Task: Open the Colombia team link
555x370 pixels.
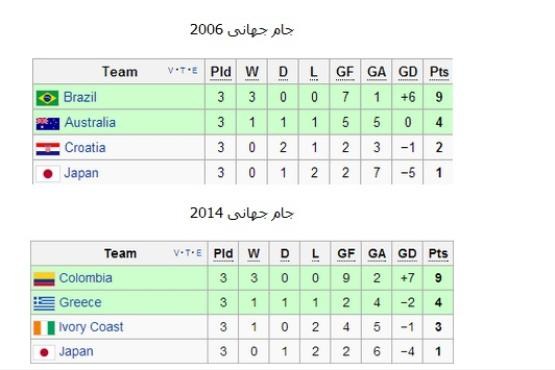Action: click(x=86, y=278)
